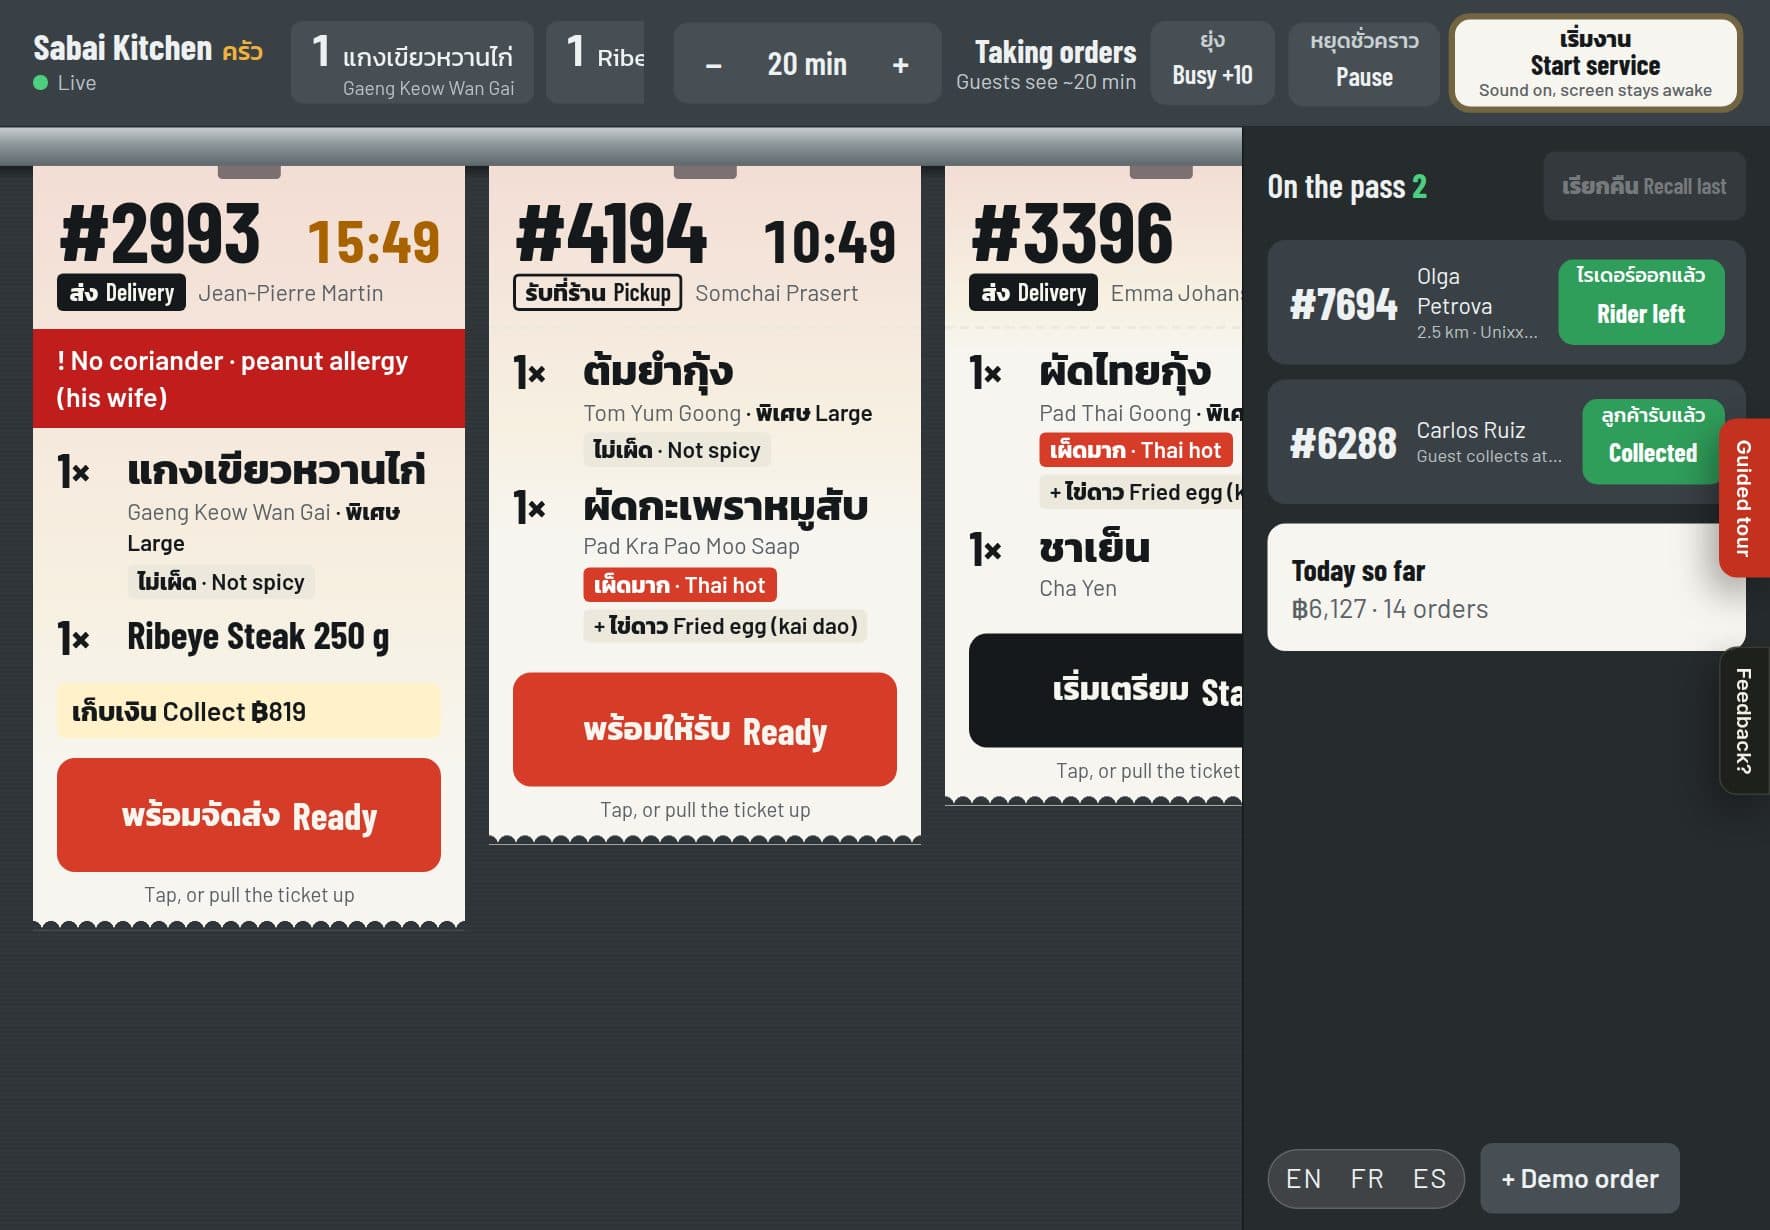Click the Taking orders status text
This screenshot has height=1230, width=1770.
(1055, 52)
